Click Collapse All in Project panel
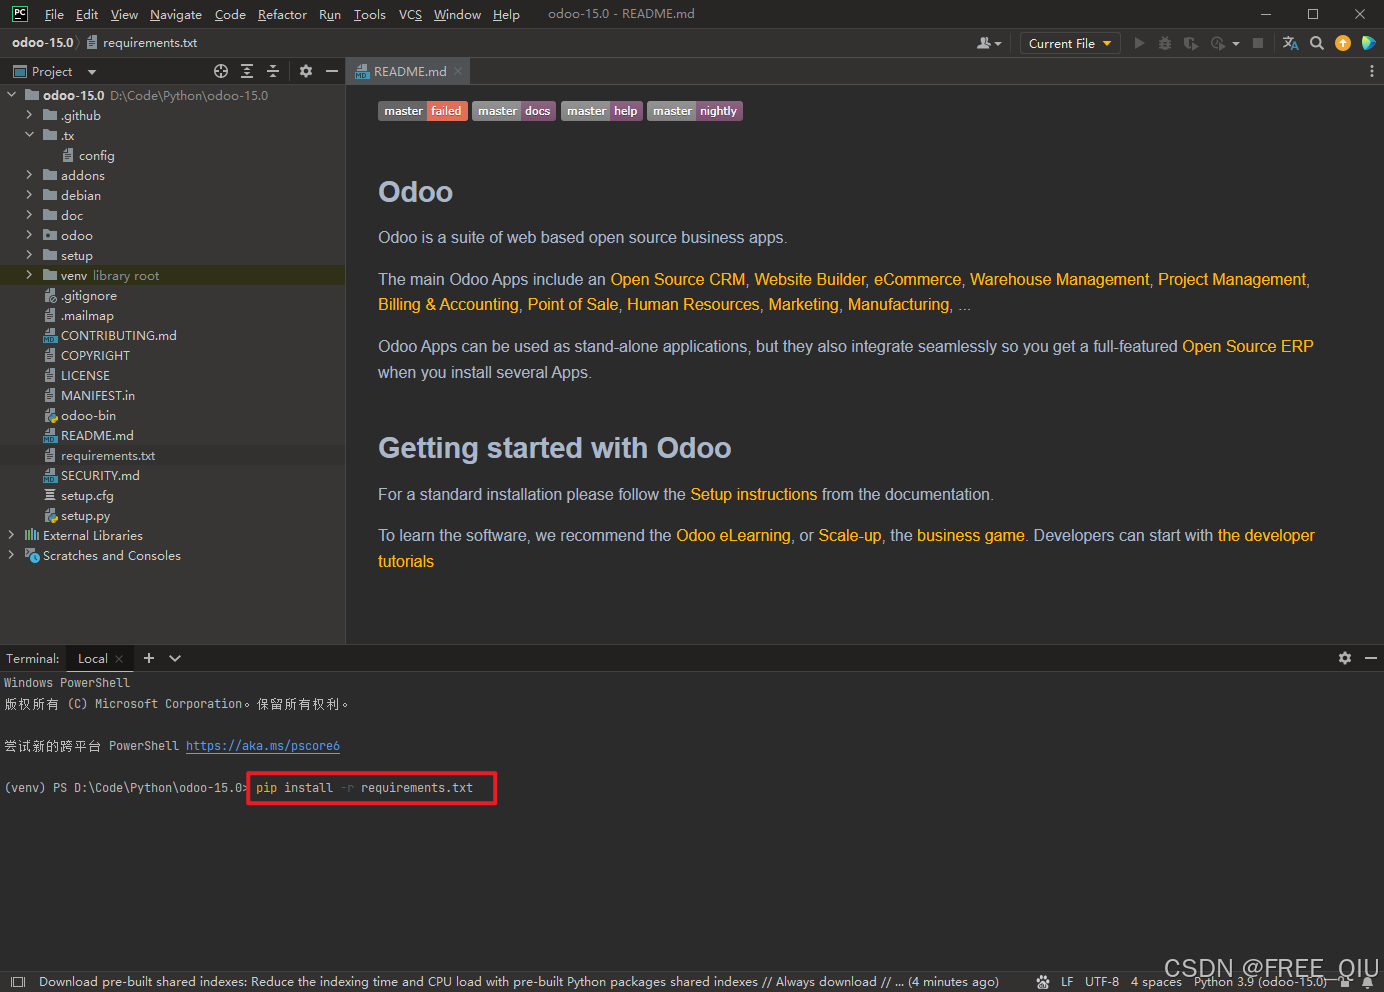 (273, 71)
